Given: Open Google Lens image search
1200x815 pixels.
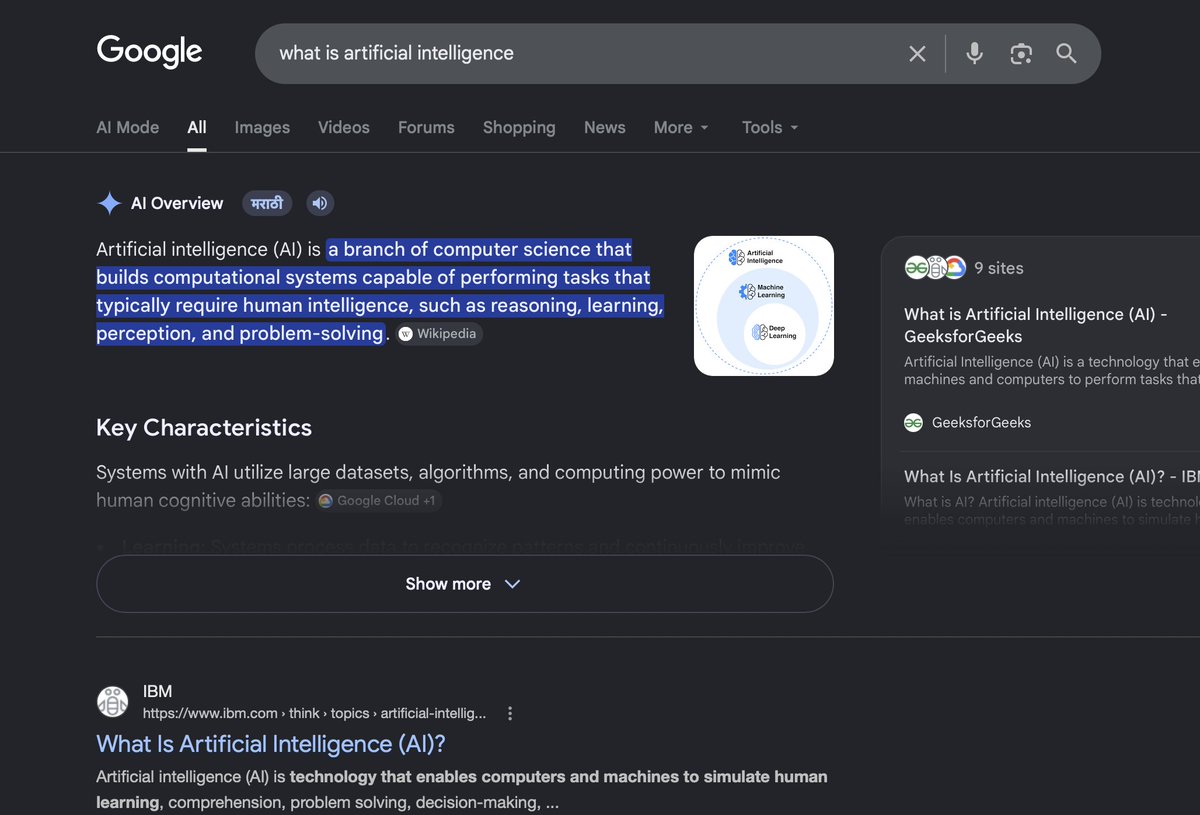Looking at the screenshot, I should click(x=1020, y=54).
